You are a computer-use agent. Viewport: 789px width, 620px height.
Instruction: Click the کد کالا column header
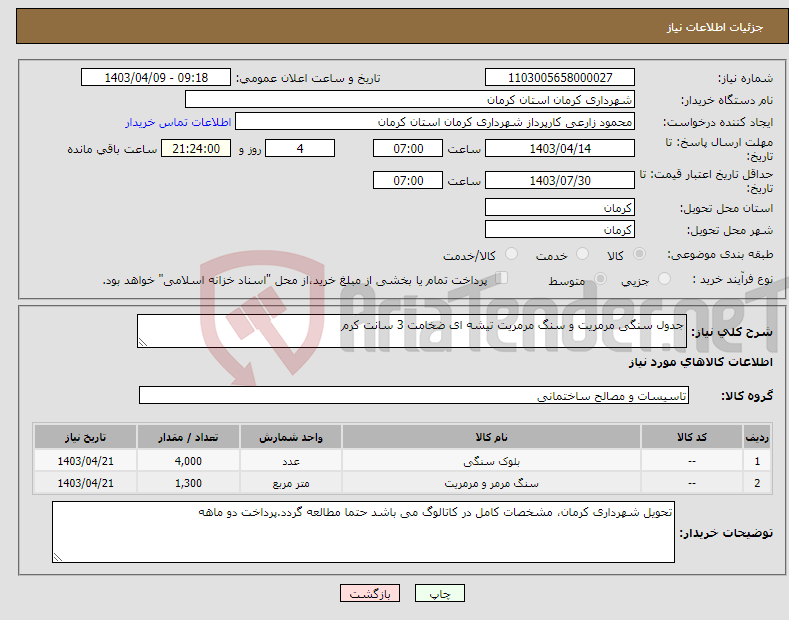(691, 437)
